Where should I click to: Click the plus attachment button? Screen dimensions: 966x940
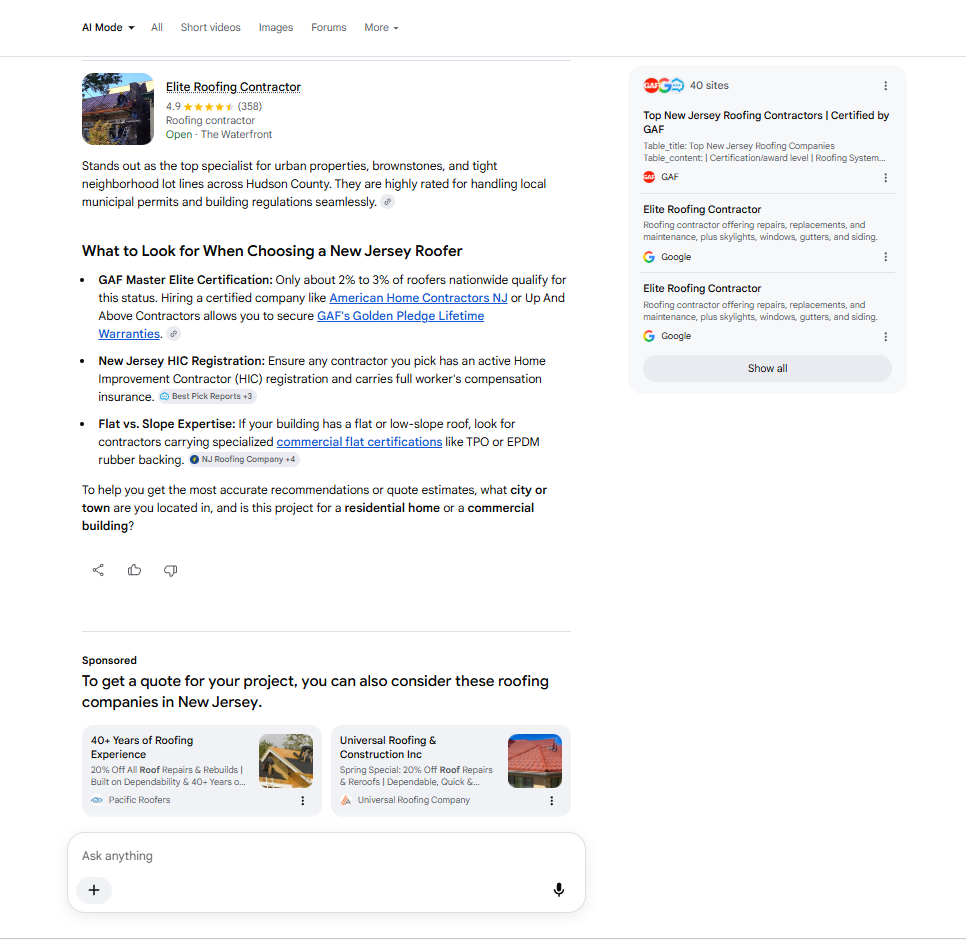[94, 890]
